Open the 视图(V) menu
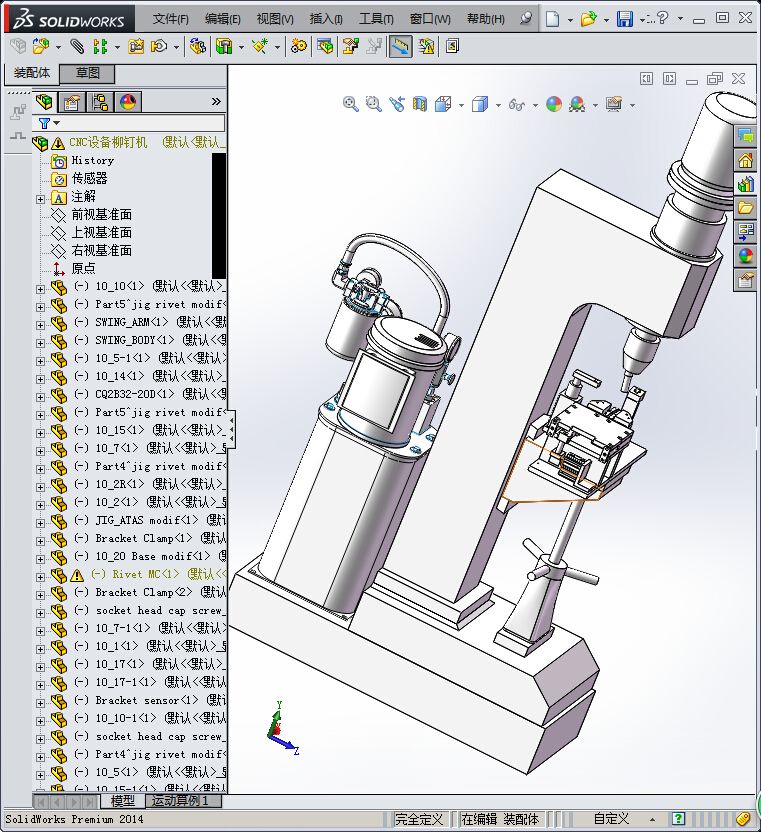 275,19
